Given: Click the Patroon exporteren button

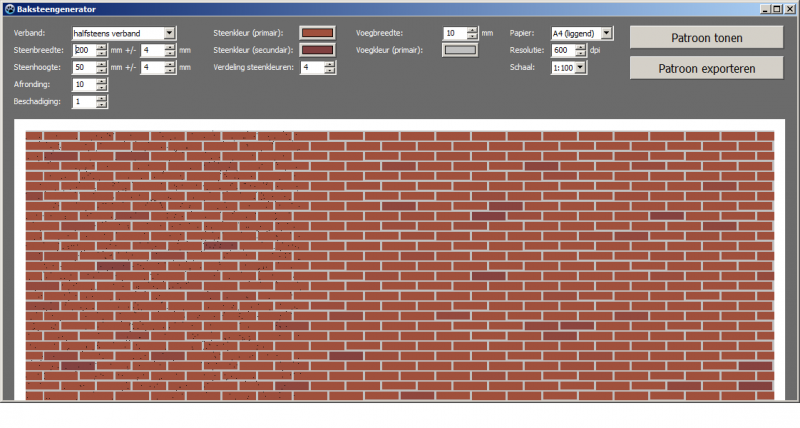Looking at the screenshot, I should (x=706, y=68).
